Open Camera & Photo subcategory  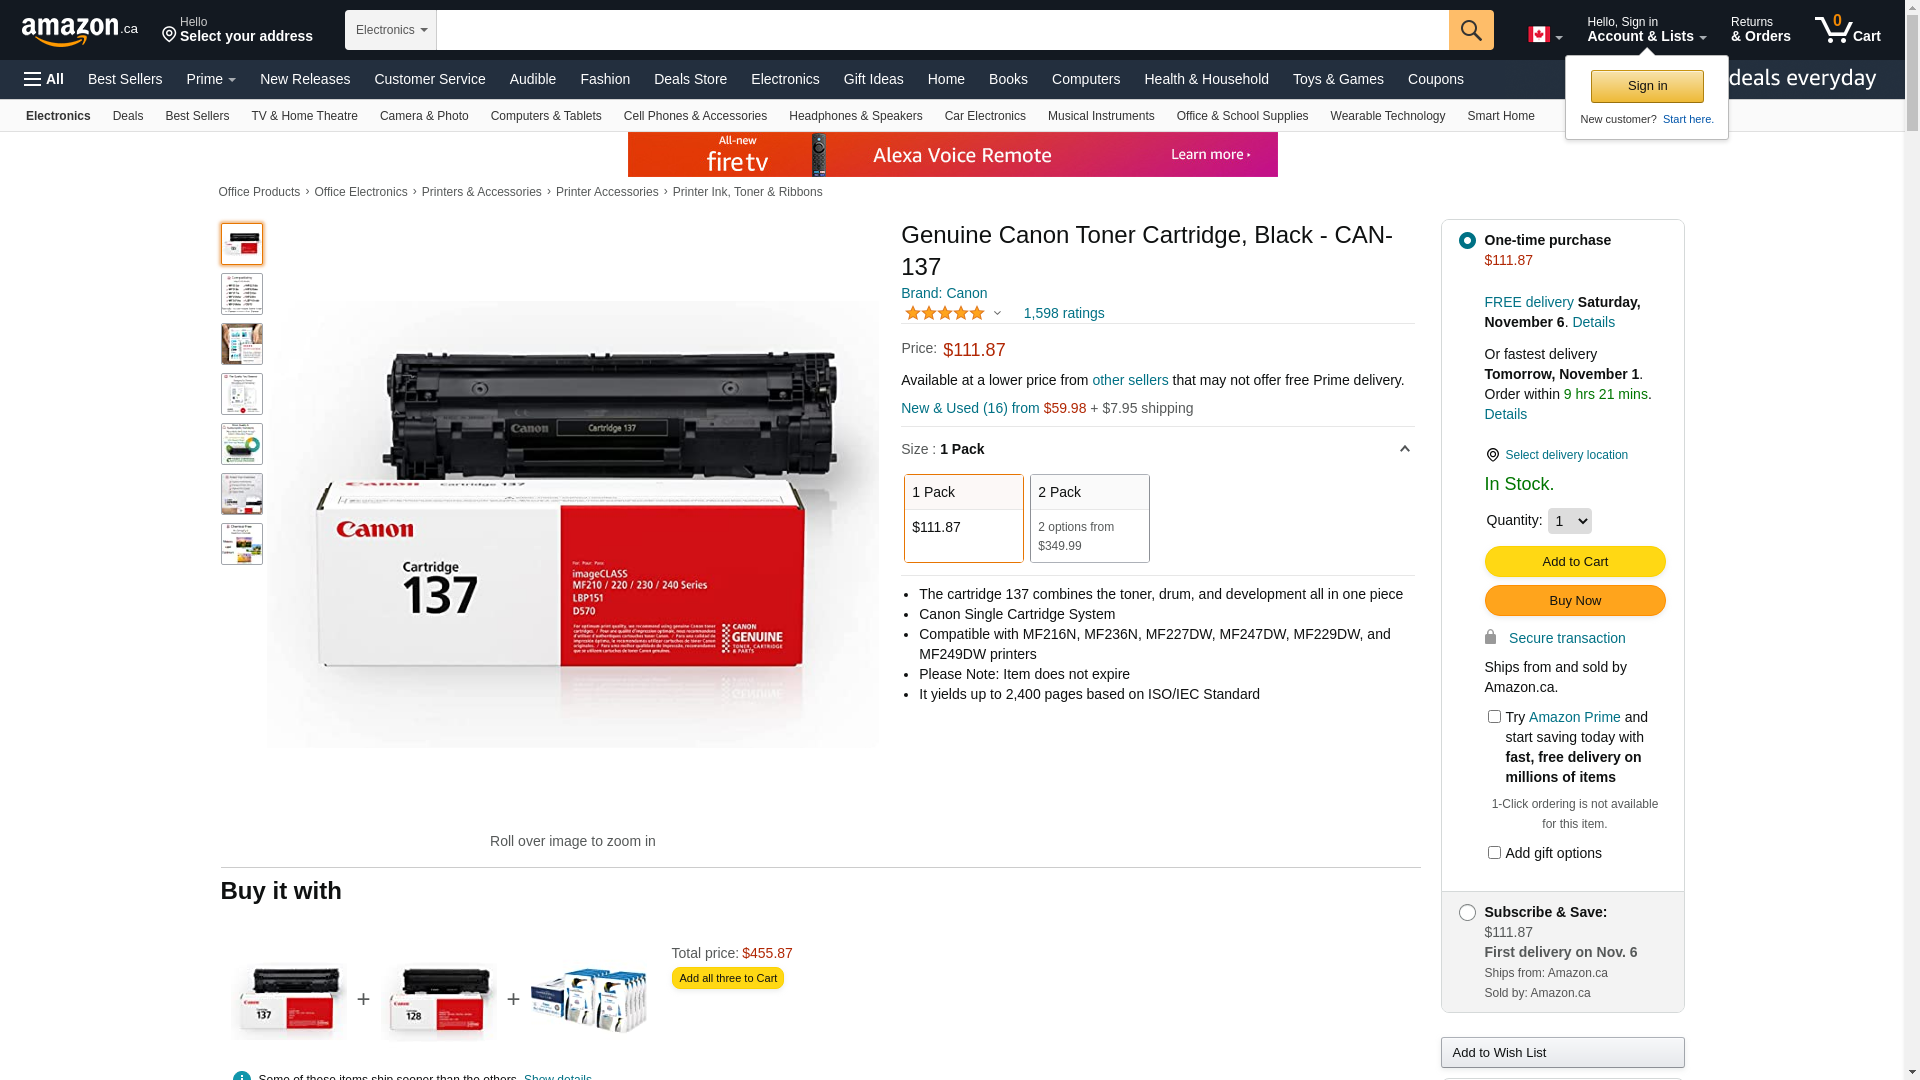[x=424, y=116]
